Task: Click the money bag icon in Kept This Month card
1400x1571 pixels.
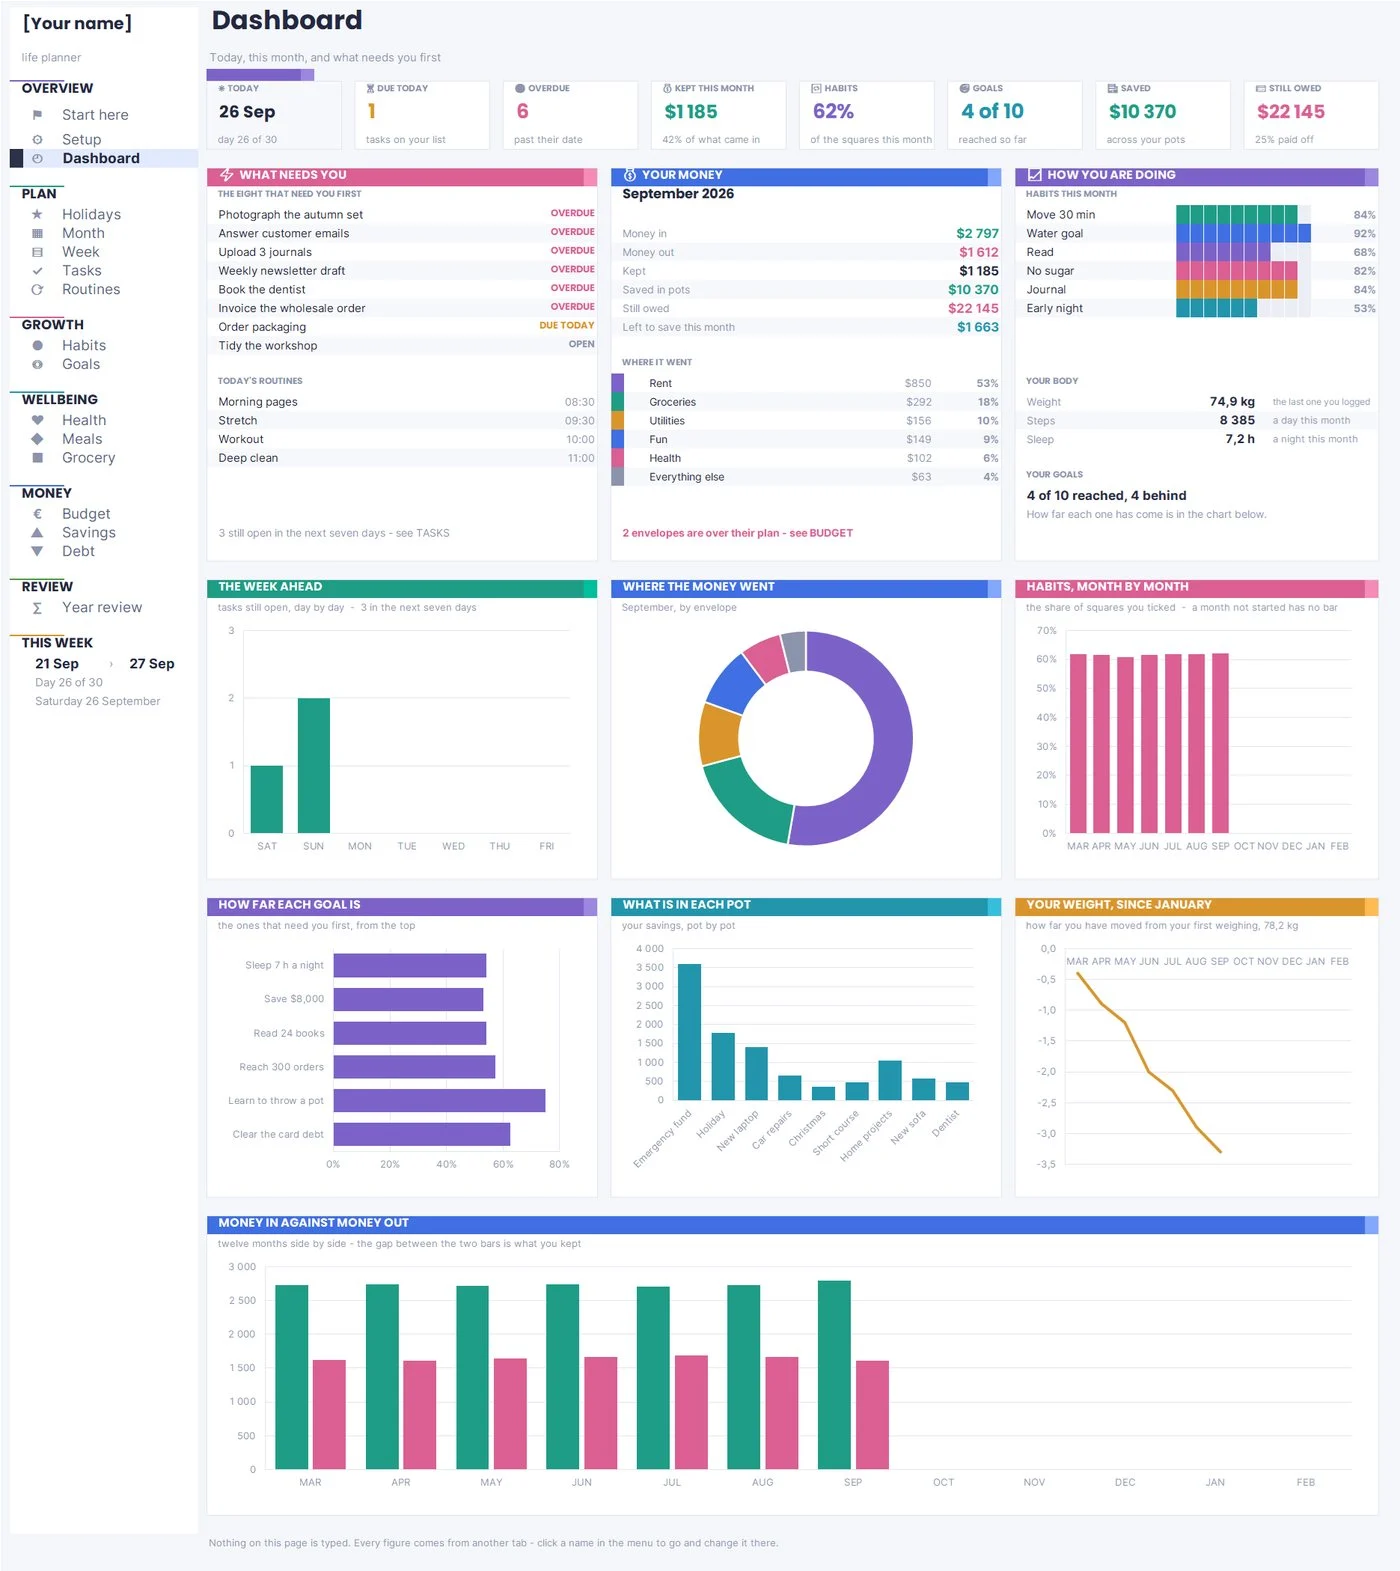Action: tap(667, 88)
